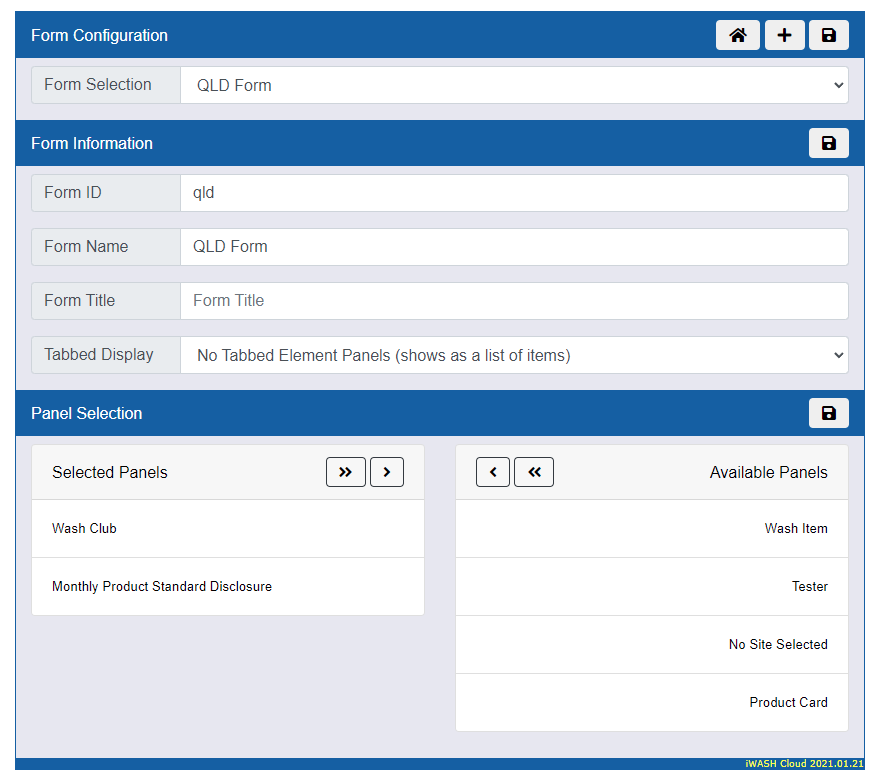Click the Form ID input field
This screenshot has height=776, width=880.
pyautogui.click(x=514, y=193)
